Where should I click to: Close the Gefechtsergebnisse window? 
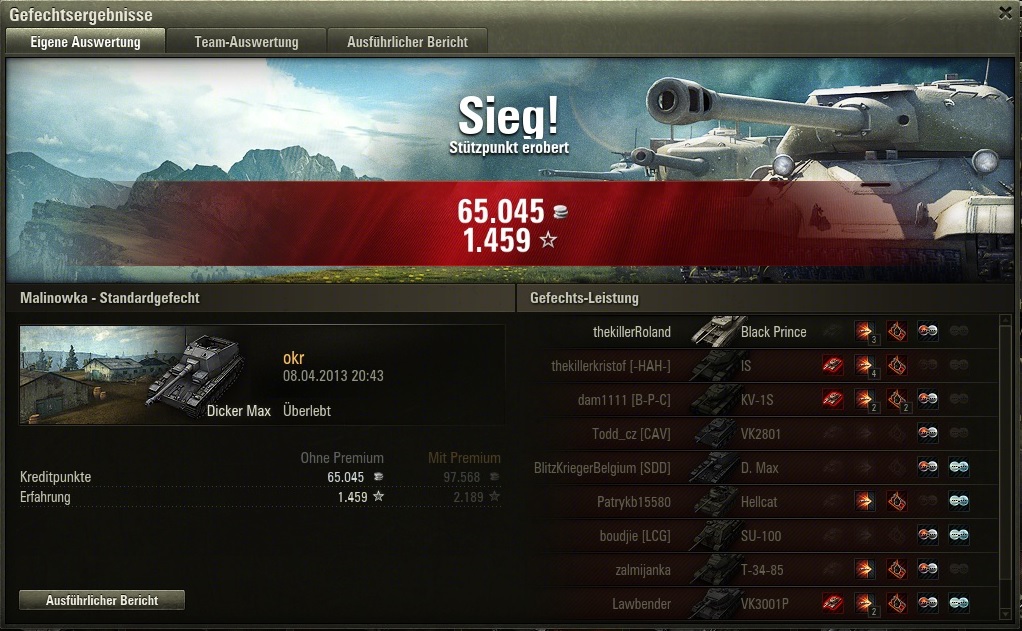[x=1006, y=12]
